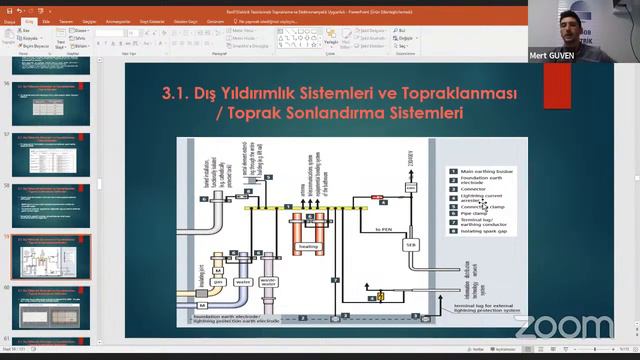Click the Kopyala (copy) button
This screenshot has width=640, height=360.
pos(28,38)
